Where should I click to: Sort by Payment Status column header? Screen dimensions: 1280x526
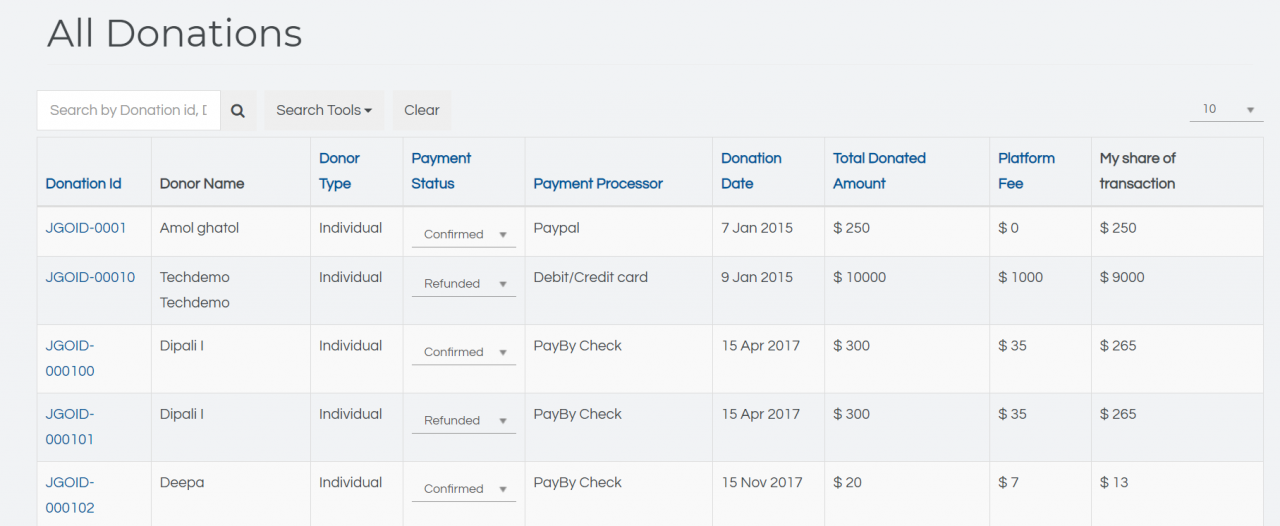tap(441, 171)
